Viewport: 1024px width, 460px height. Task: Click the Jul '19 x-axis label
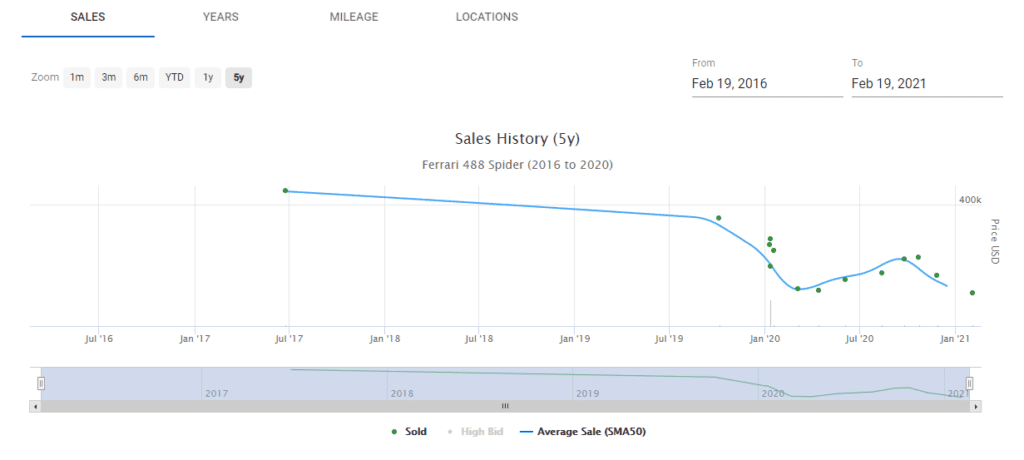669,338
